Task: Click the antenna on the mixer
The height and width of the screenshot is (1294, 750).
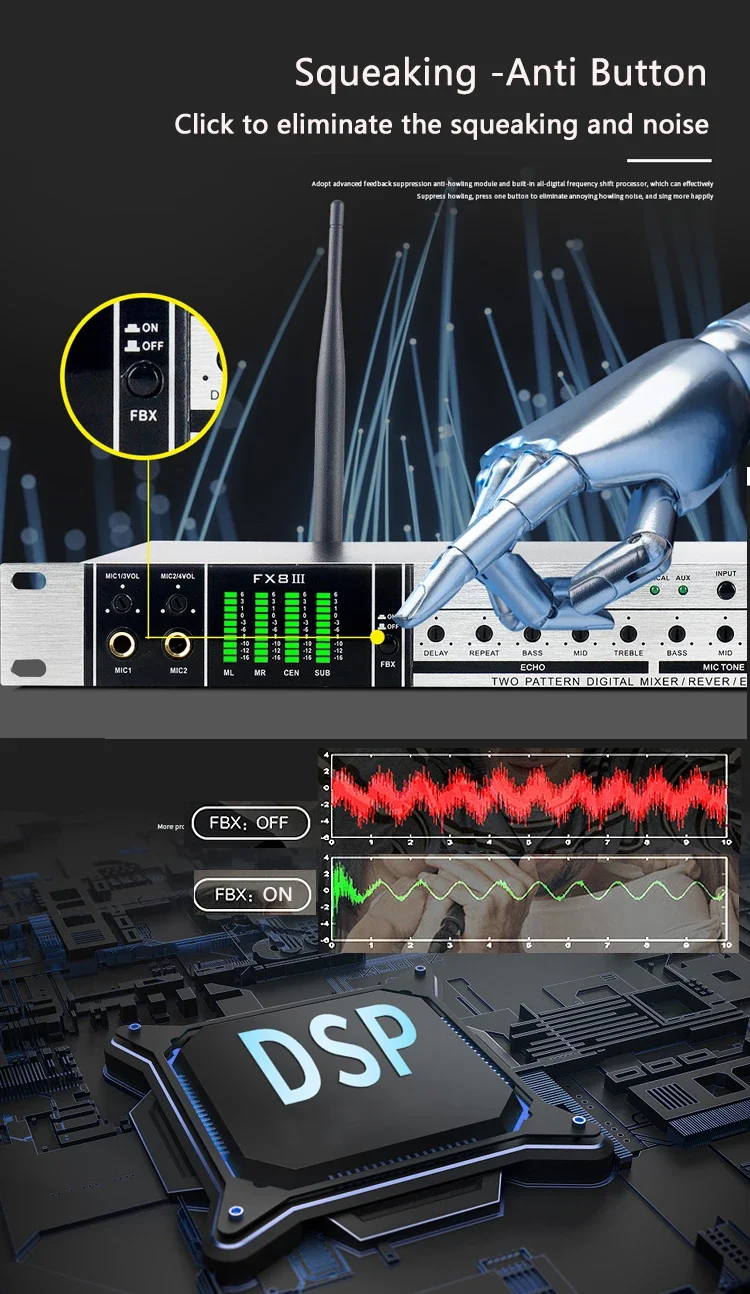Action: tap(330, 380)
